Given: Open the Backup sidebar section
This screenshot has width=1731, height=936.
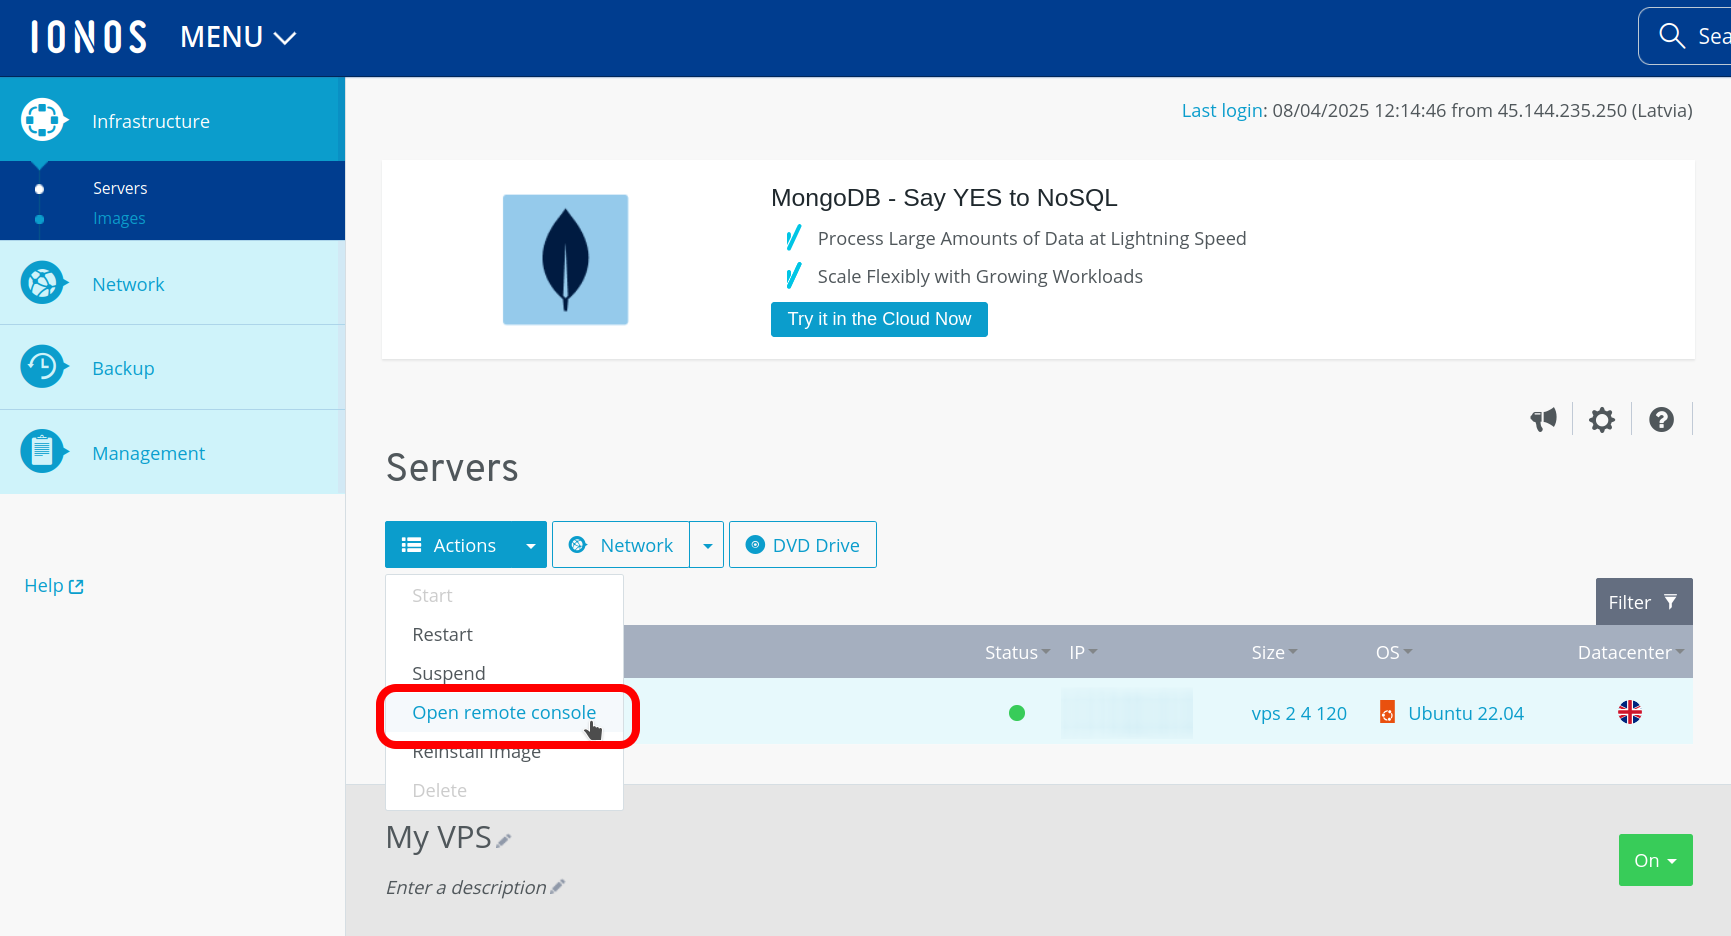Looking at the screenshot, I should coord(172,368).
